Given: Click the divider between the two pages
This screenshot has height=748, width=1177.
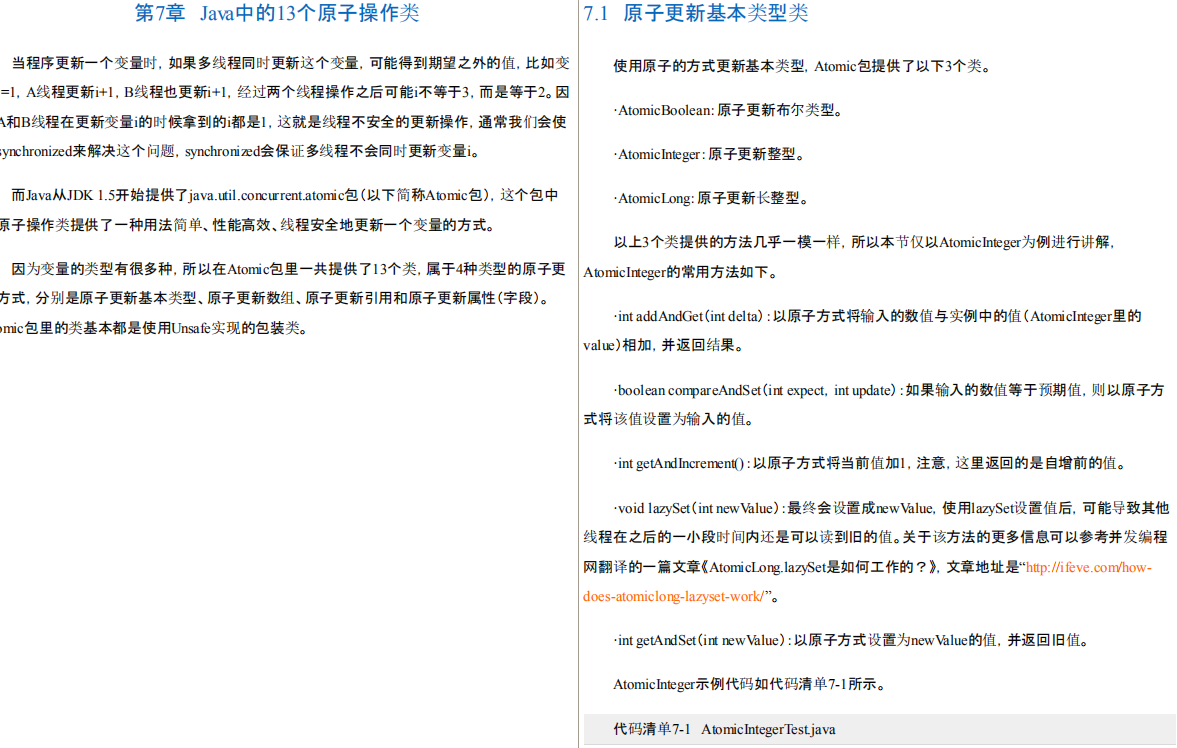Looking at the screenshot, I should tap(577, 374).
